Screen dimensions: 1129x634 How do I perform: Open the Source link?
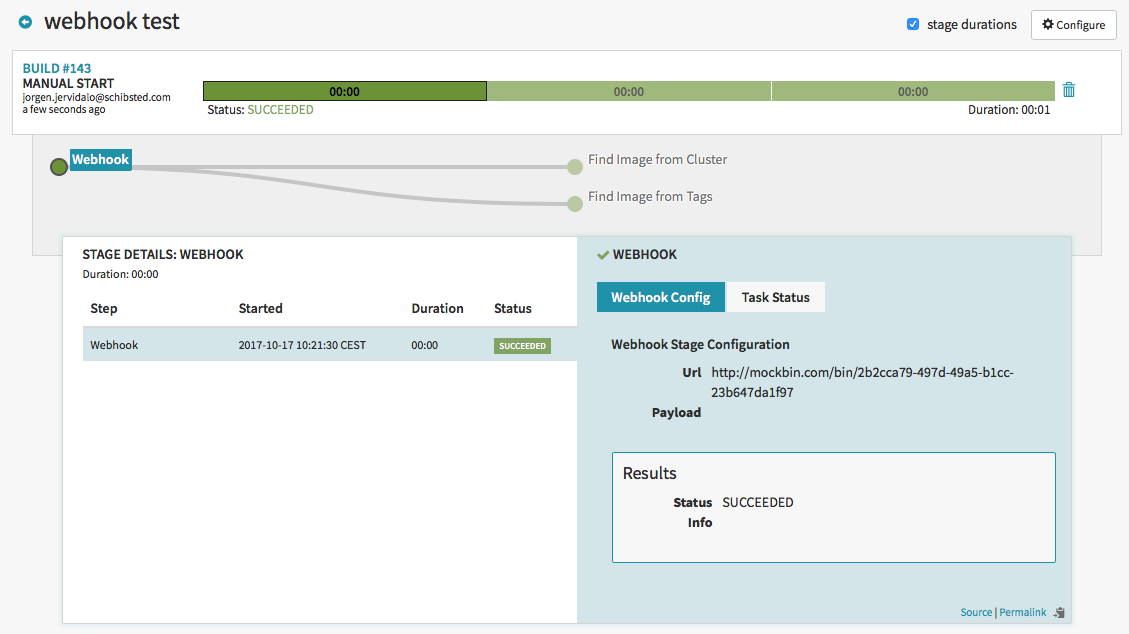pyautogui.click(x=975, y=612)
